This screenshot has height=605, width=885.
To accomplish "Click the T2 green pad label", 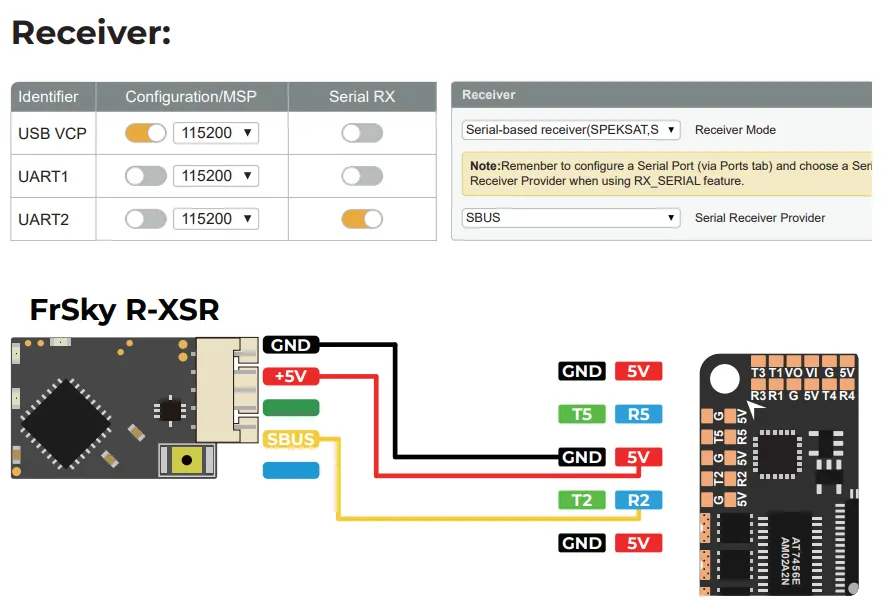I will [581, 500].
